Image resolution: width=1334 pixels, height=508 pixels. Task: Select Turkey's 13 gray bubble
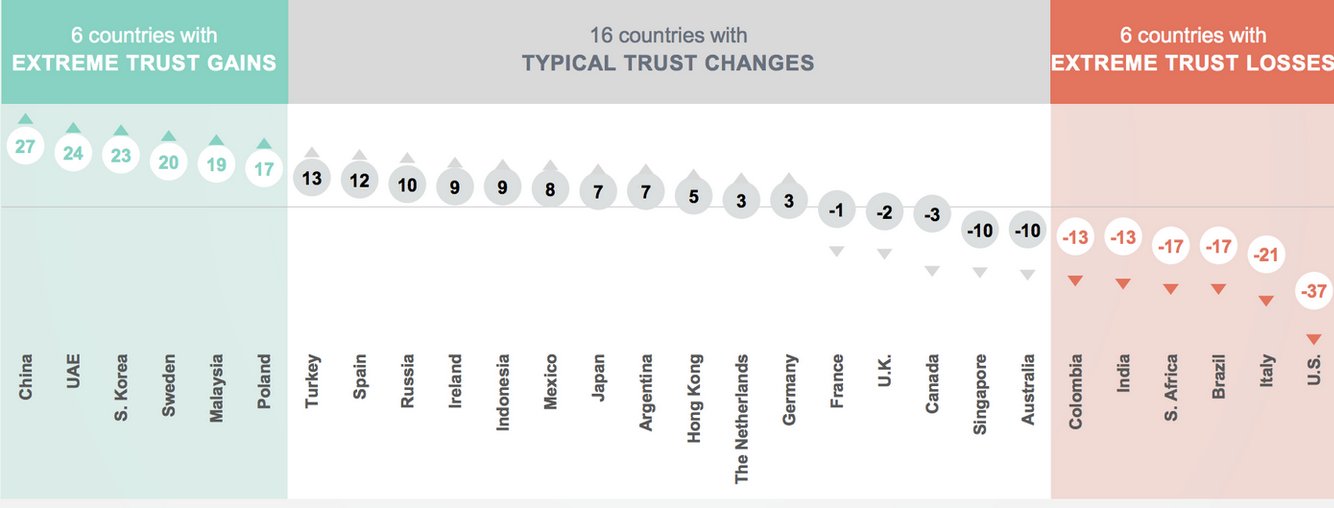point(312,178)
